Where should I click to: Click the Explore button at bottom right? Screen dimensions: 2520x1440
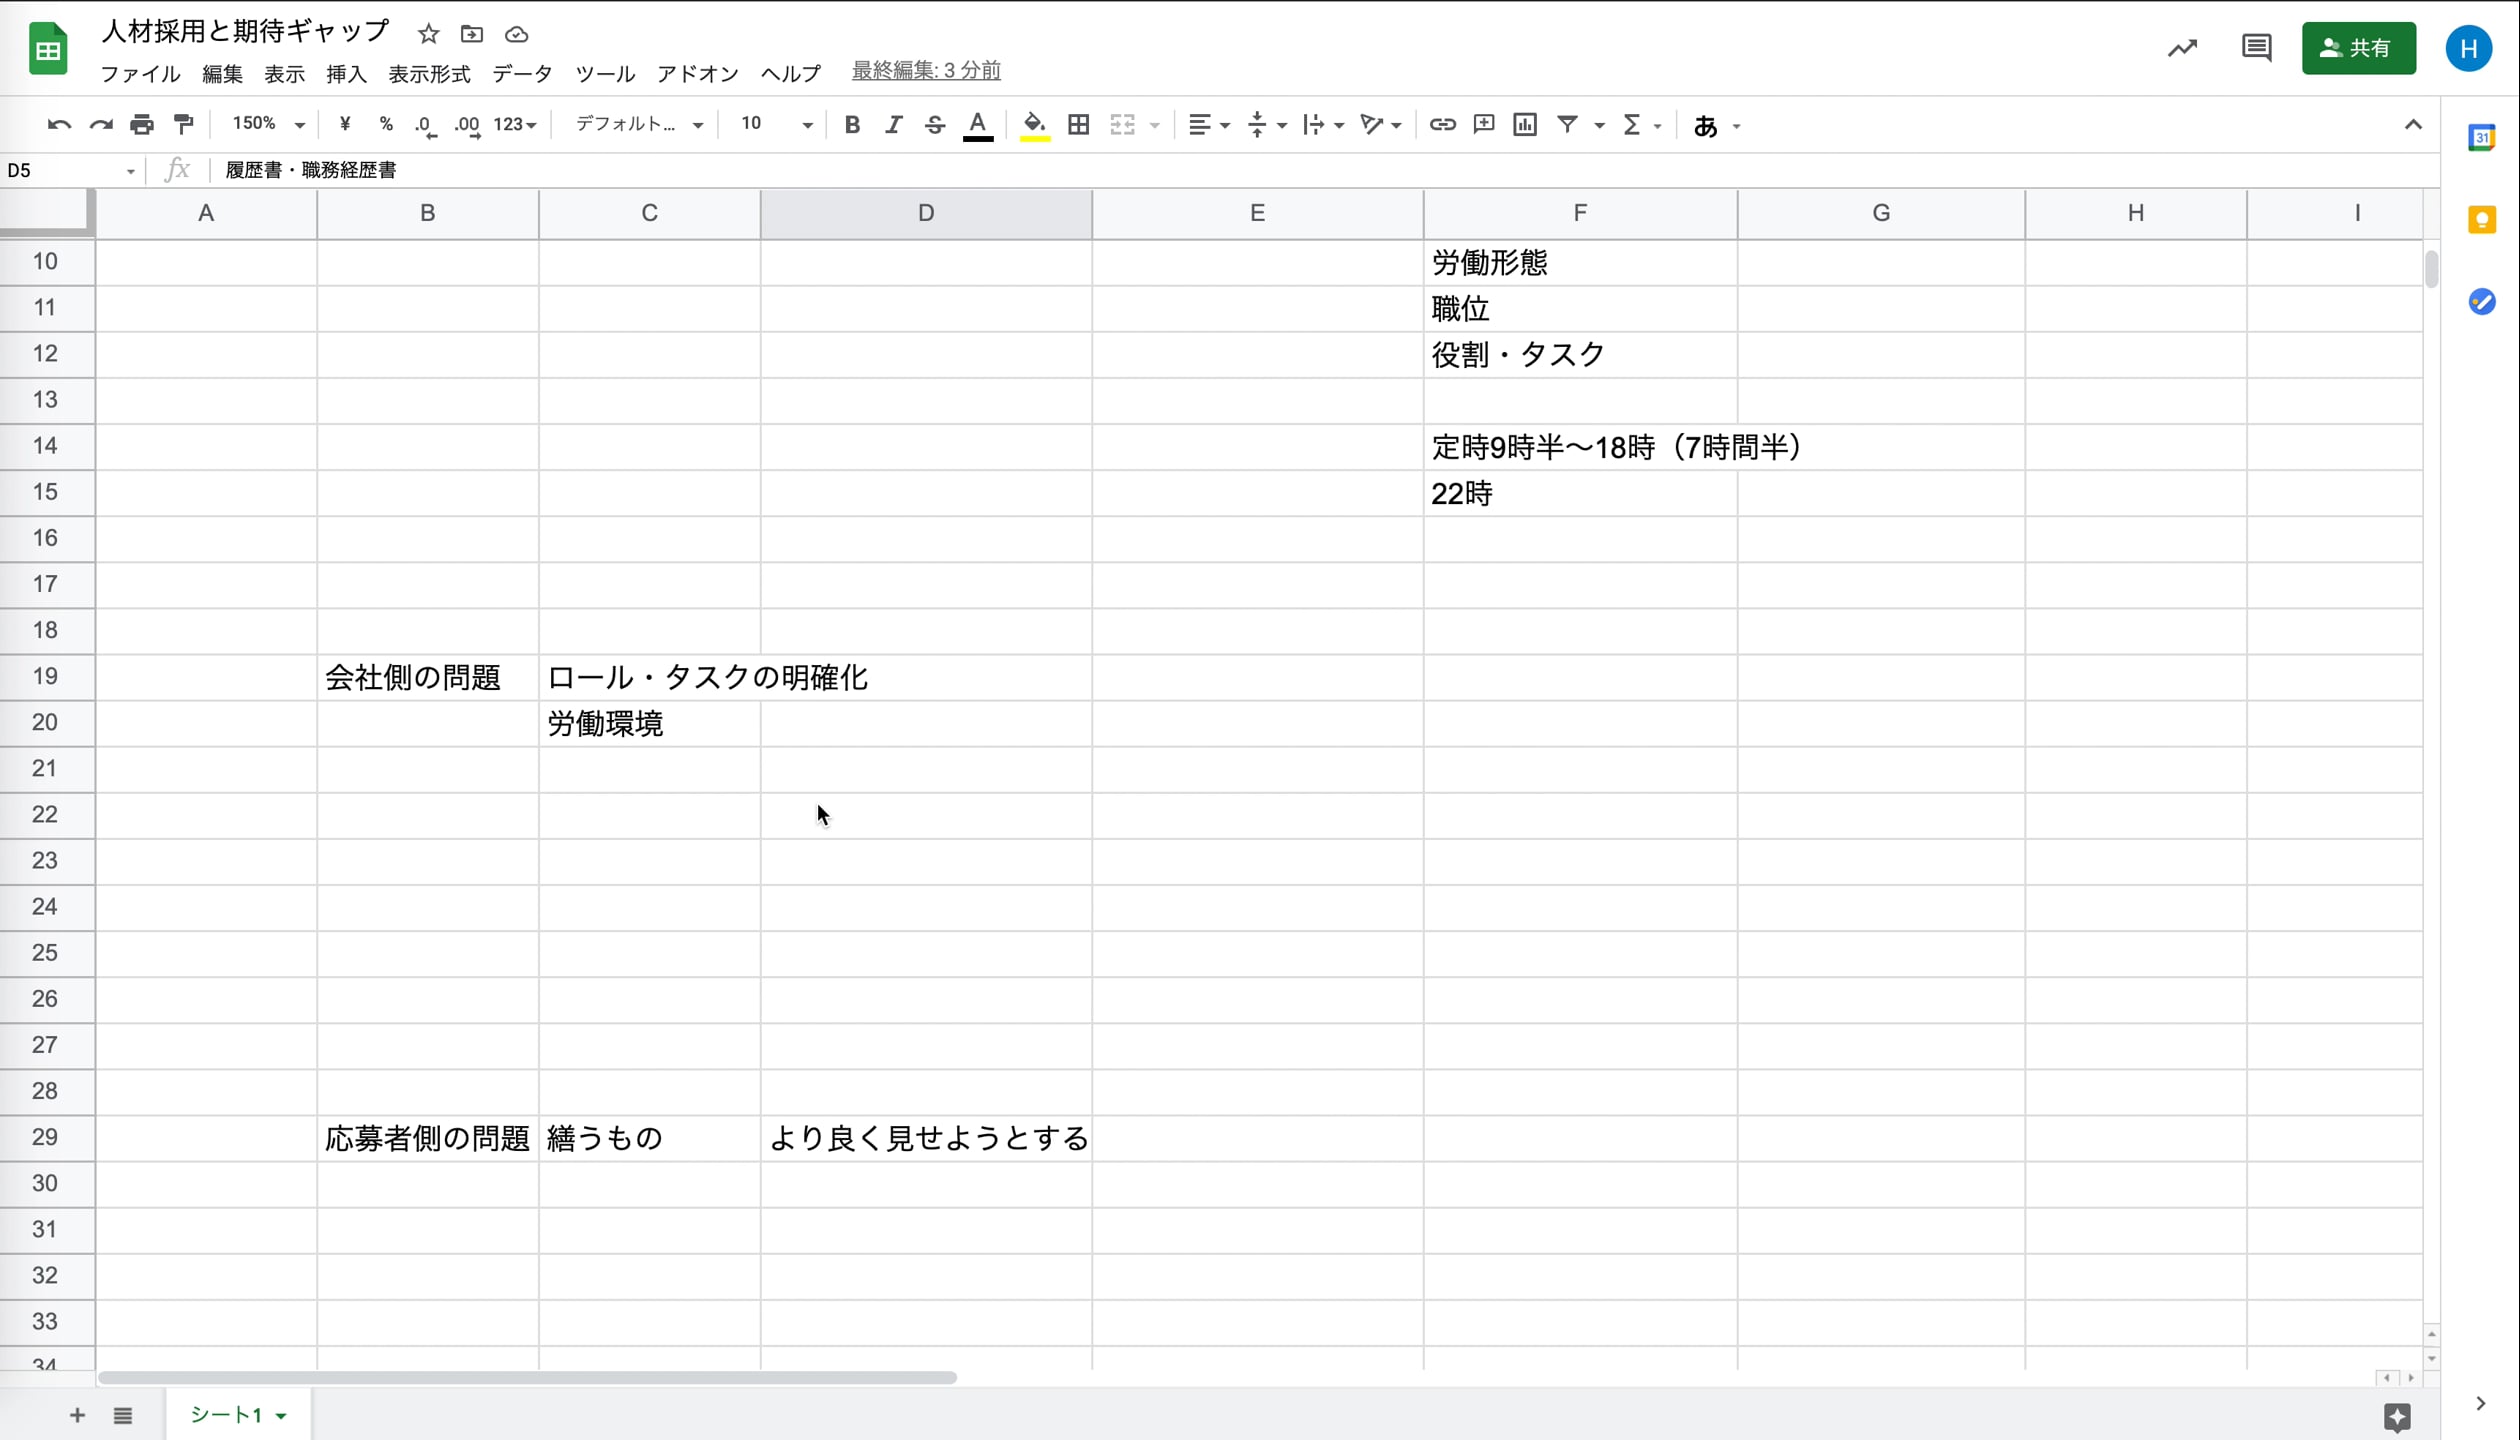(x=2397, y=1416)
